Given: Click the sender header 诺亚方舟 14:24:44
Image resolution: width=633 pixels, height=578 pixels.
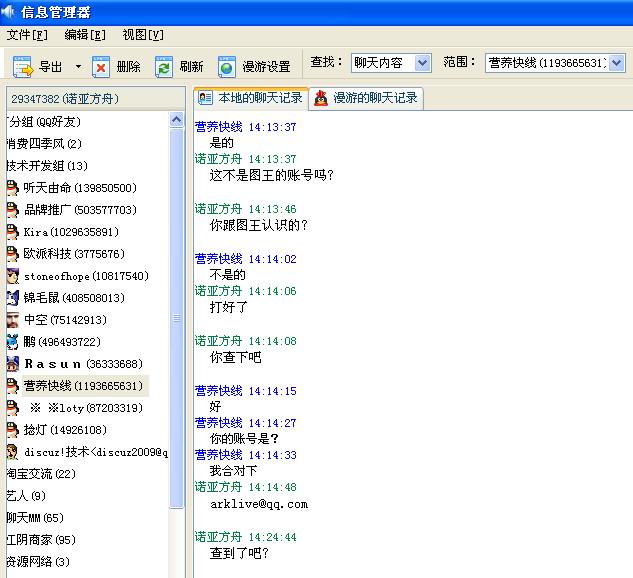Looking at the screenshot, I should tap(245, 537).
